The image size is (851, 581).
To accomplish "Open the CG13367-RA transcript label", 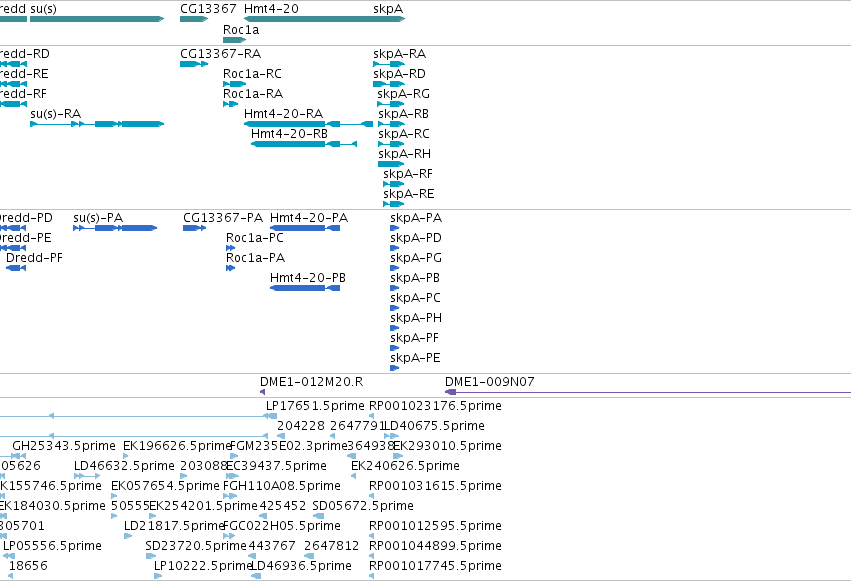I will click(220, 54).
